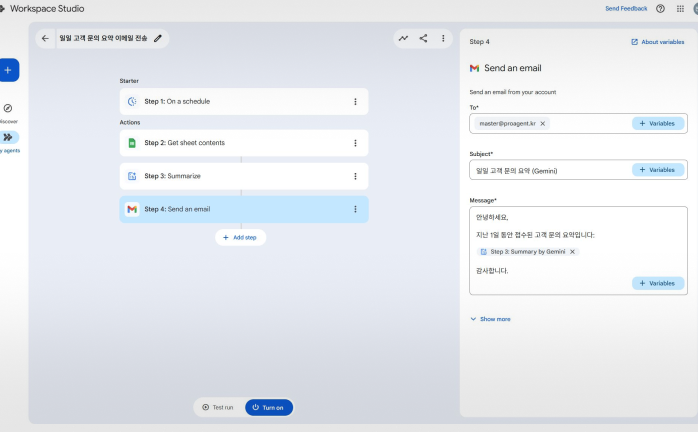Click the Send an email heading
Image resolution: width=698 pixels, height=432 pixels.
[x=513, y=68]
